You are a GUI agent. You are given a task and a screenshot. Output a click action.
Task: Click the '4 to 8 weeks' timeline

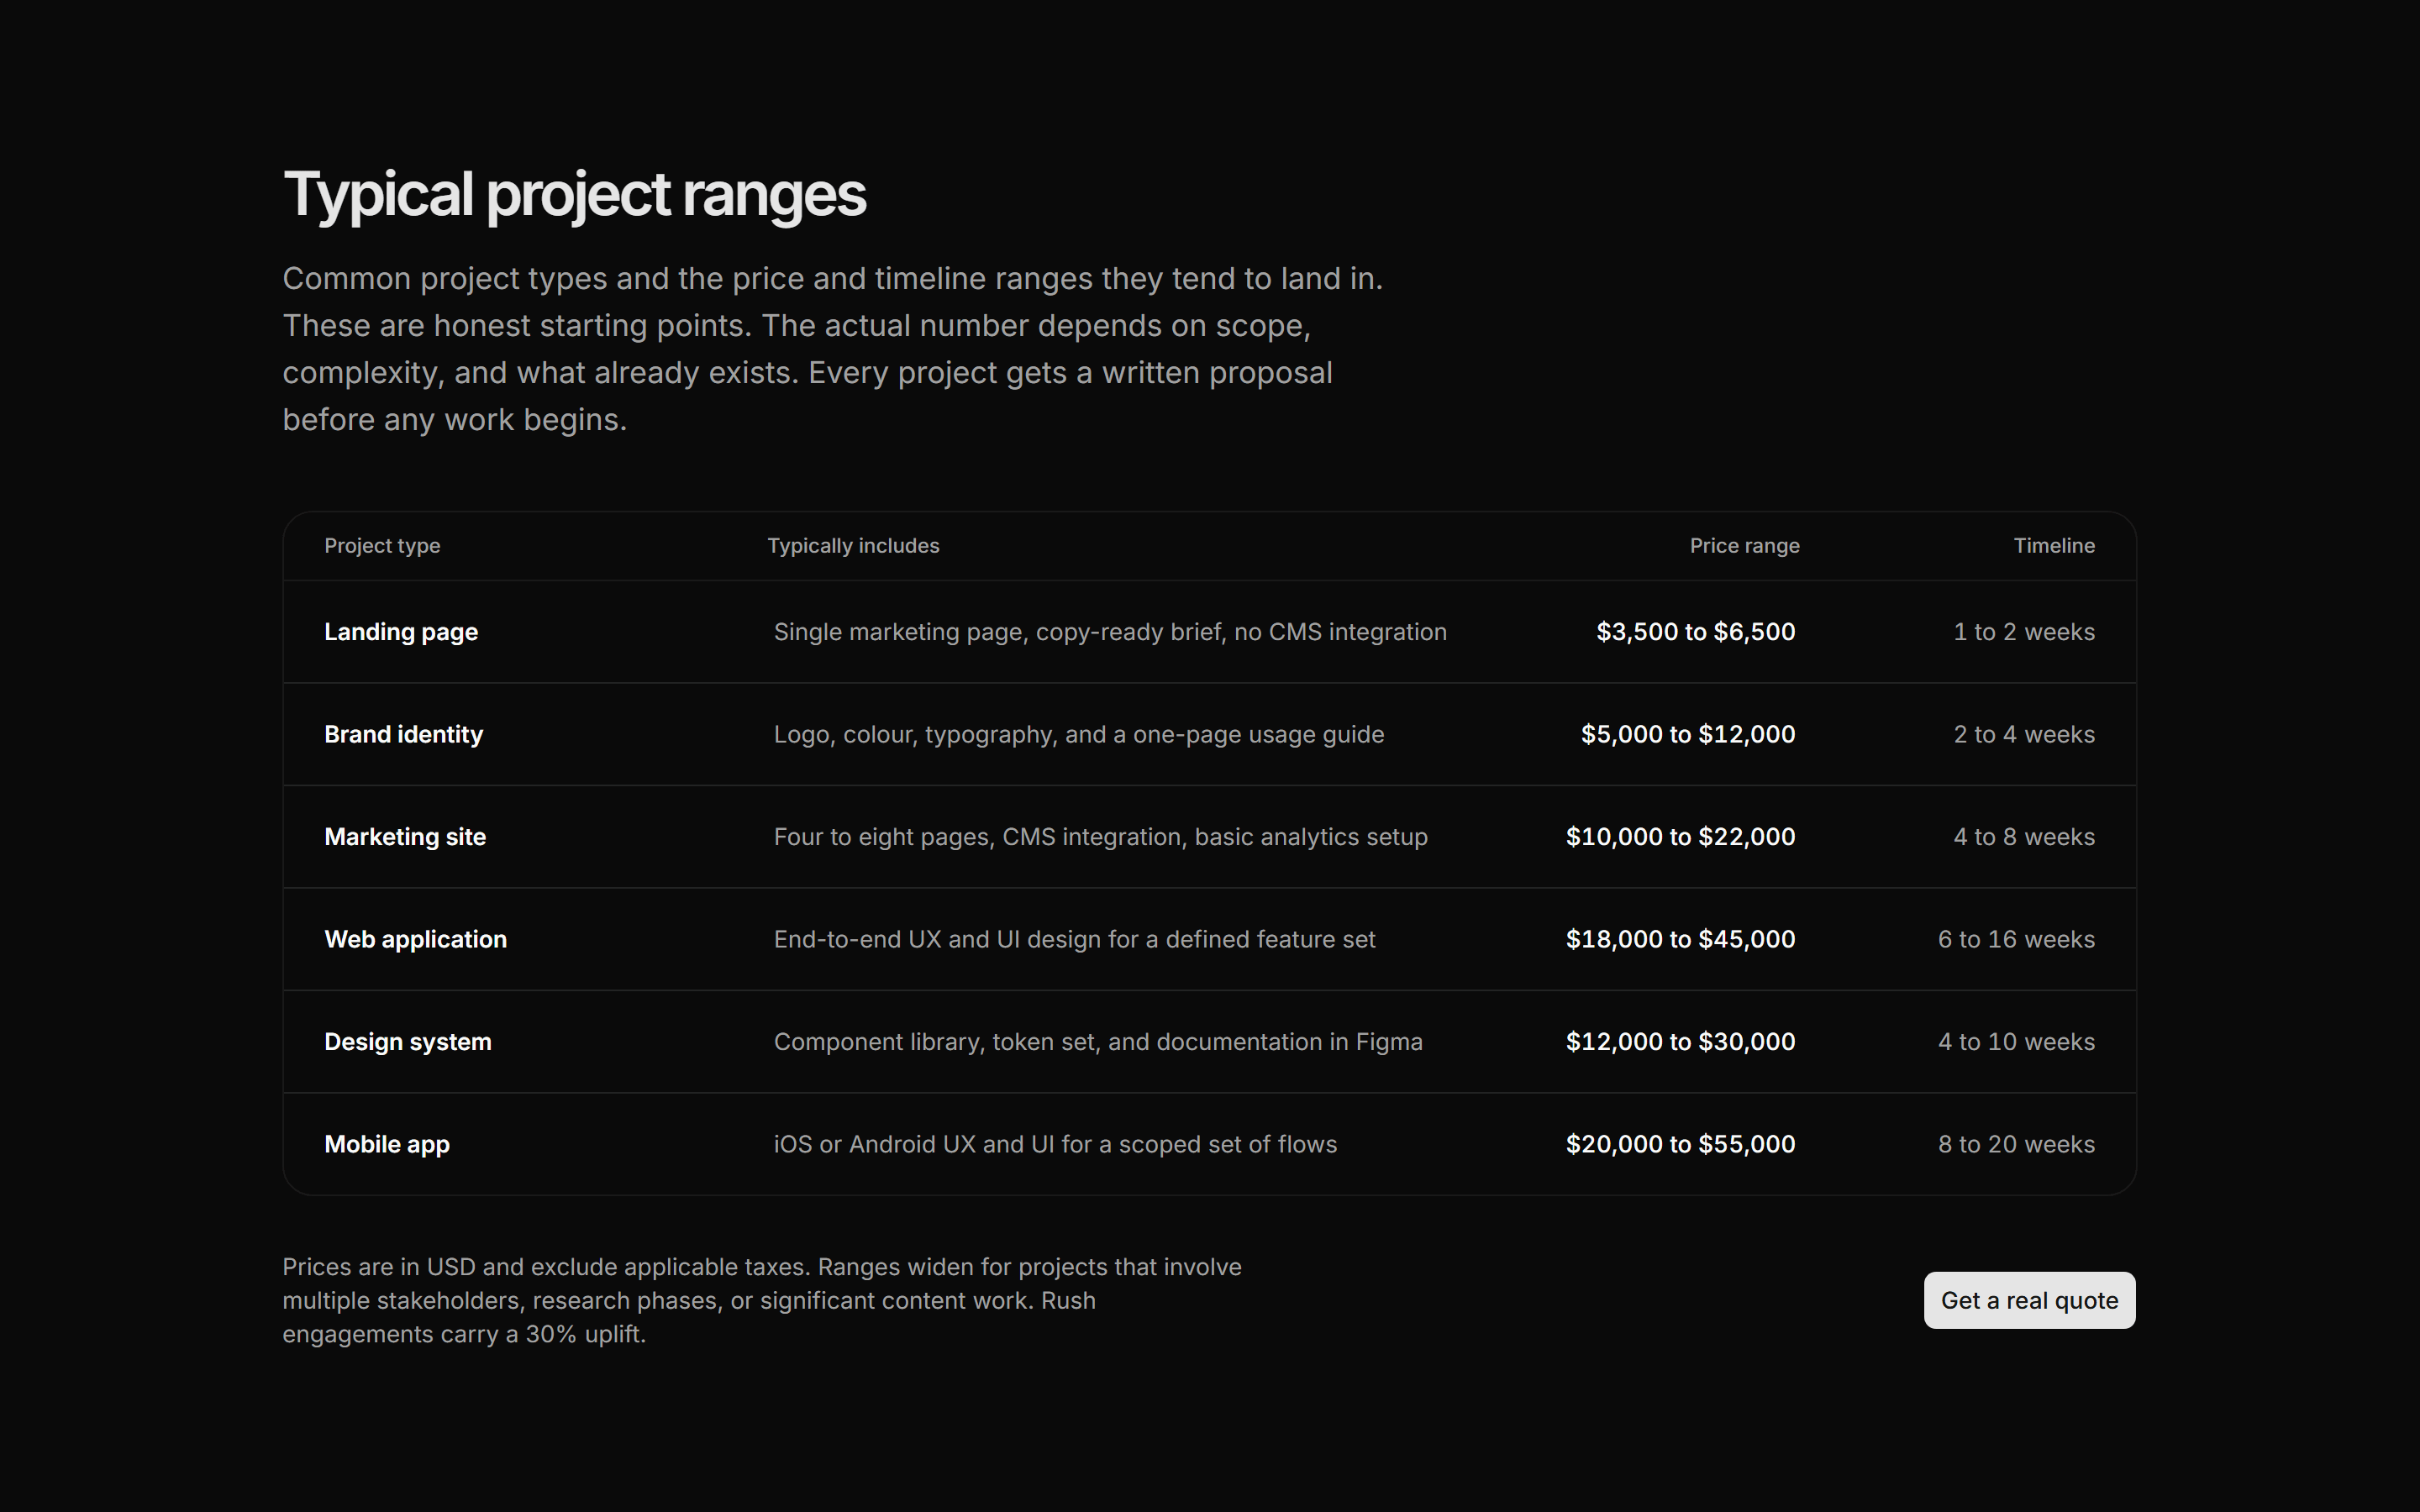click(2024, 837)
